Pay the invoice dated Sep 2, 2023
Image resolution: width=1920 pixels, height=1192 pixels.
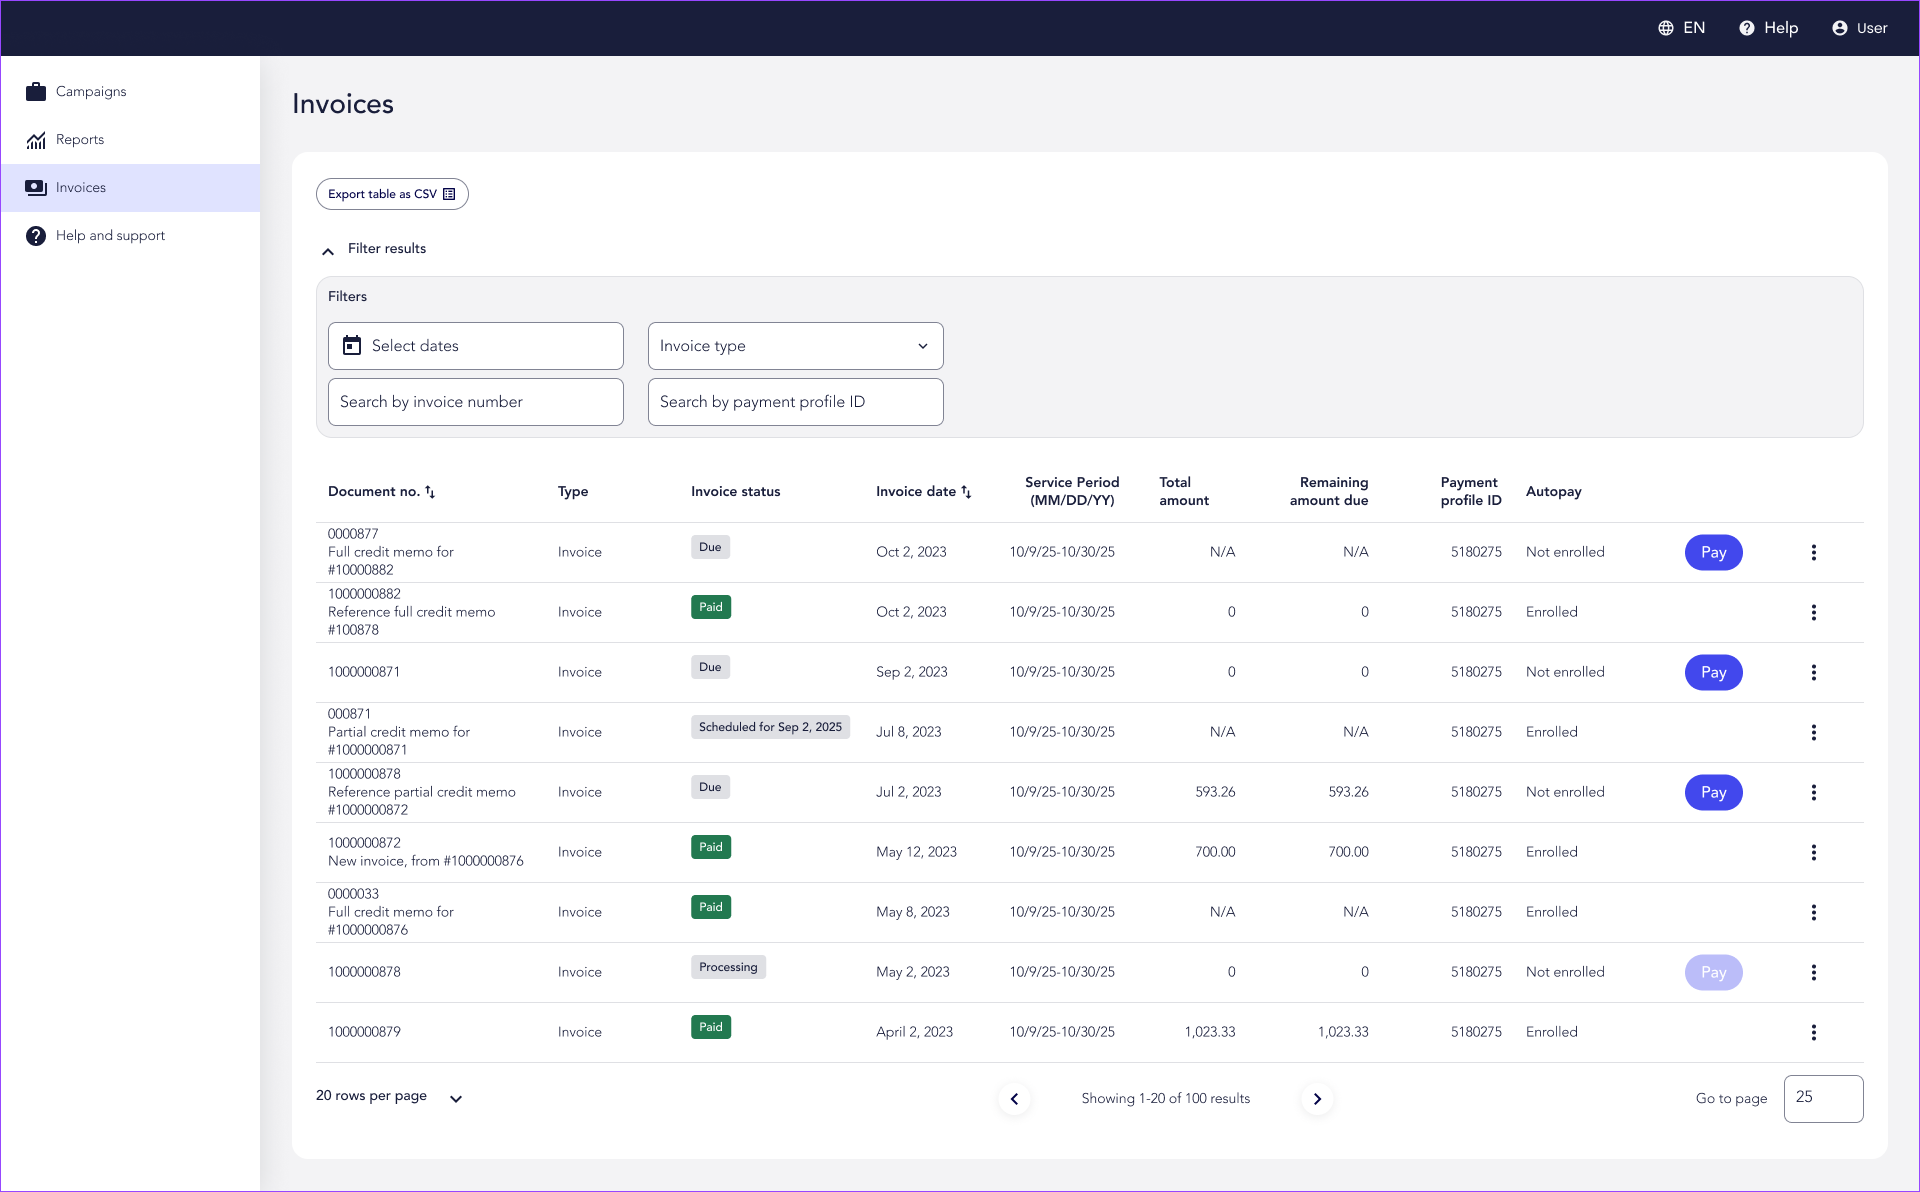tap(1713, 672)
